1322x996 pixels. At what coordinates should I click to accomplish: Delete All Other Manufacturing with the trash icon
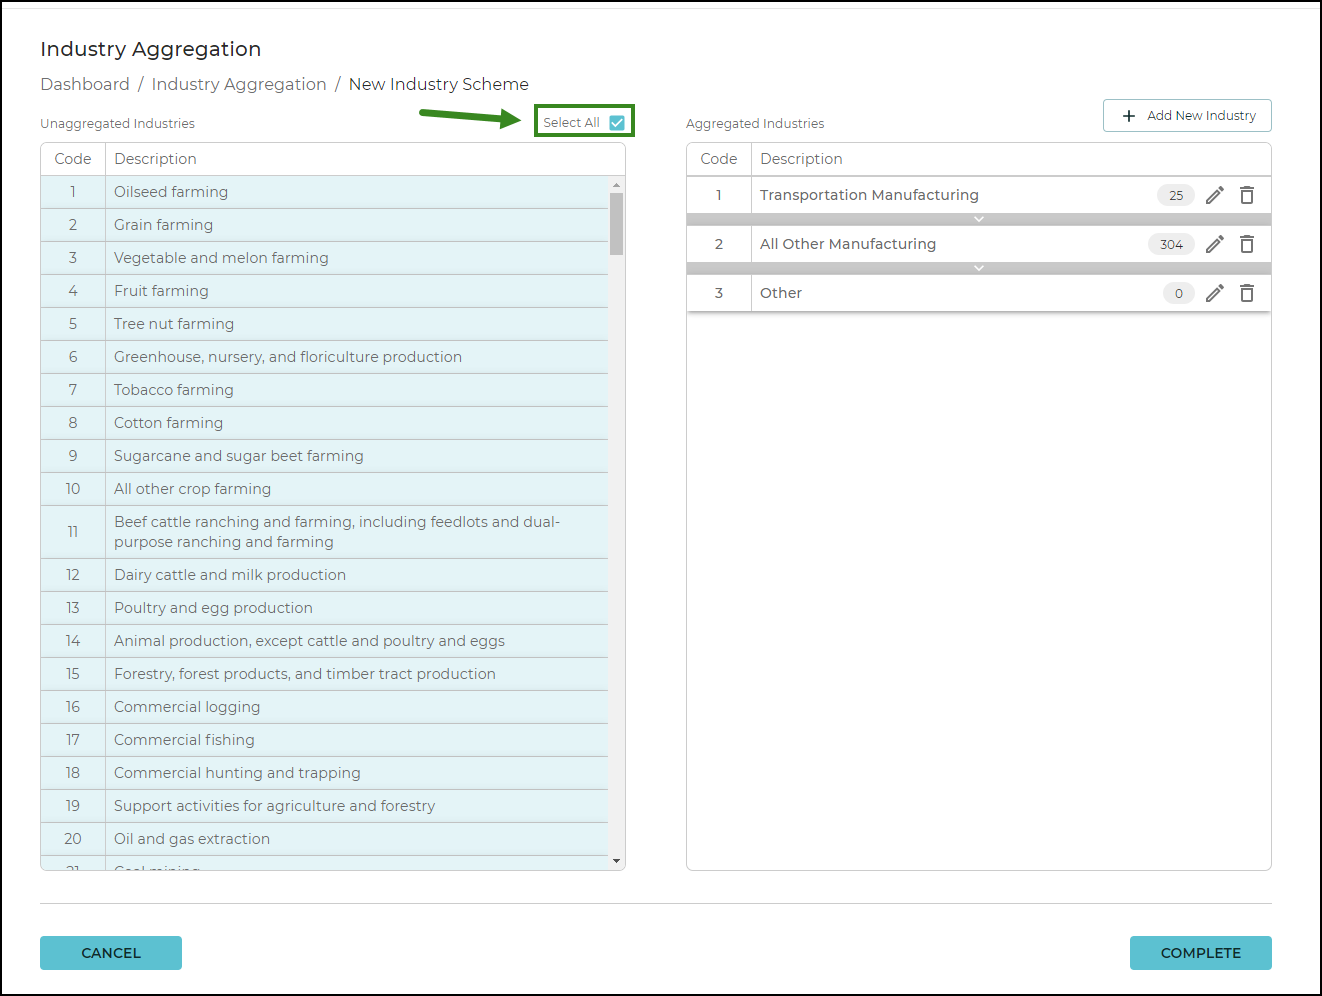click(x=1247, y=244)
